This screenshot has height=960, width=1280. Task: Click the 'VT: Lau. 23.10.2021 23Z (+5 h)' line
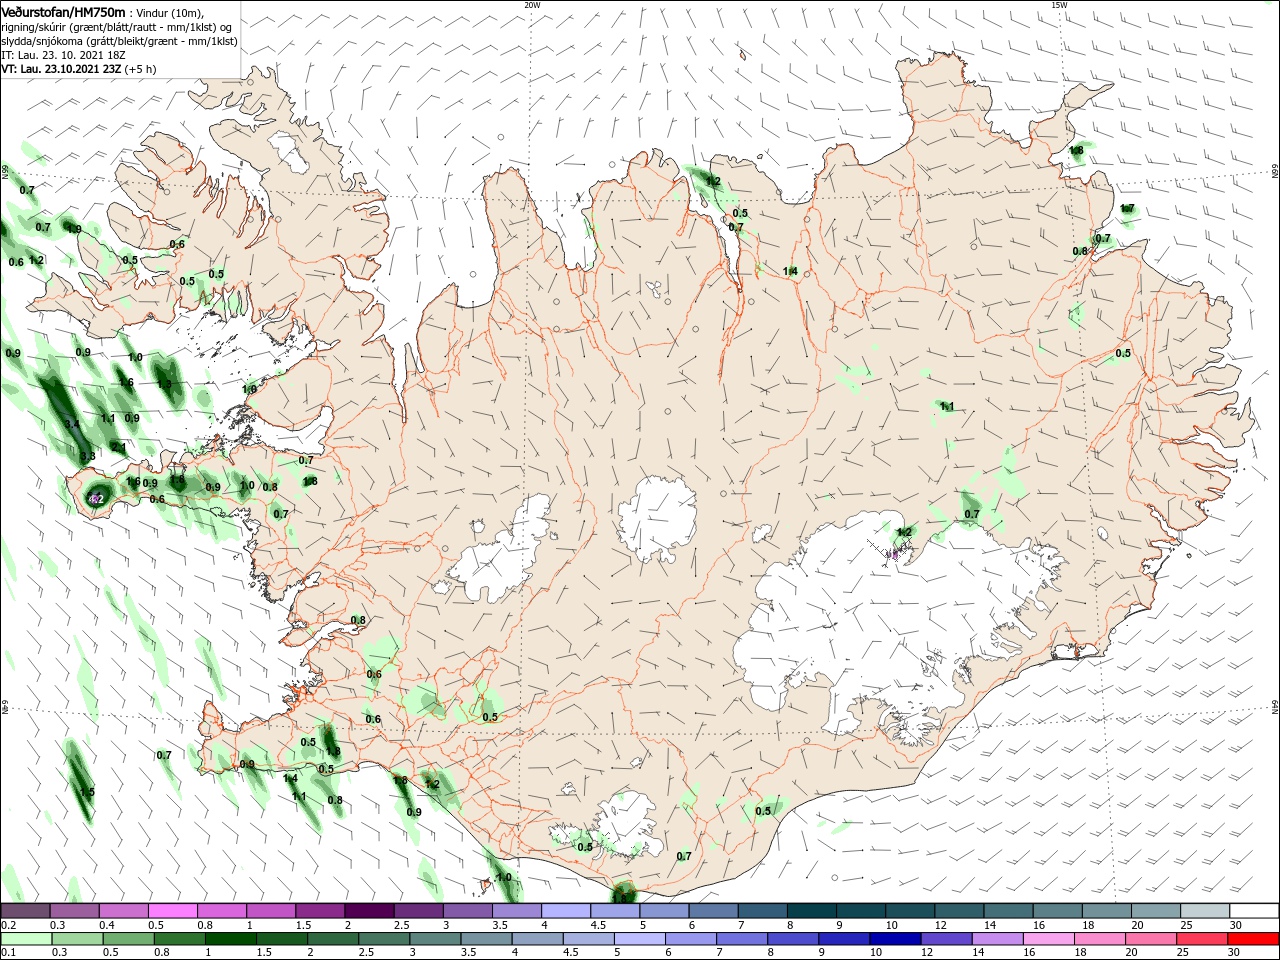[78, 69]
